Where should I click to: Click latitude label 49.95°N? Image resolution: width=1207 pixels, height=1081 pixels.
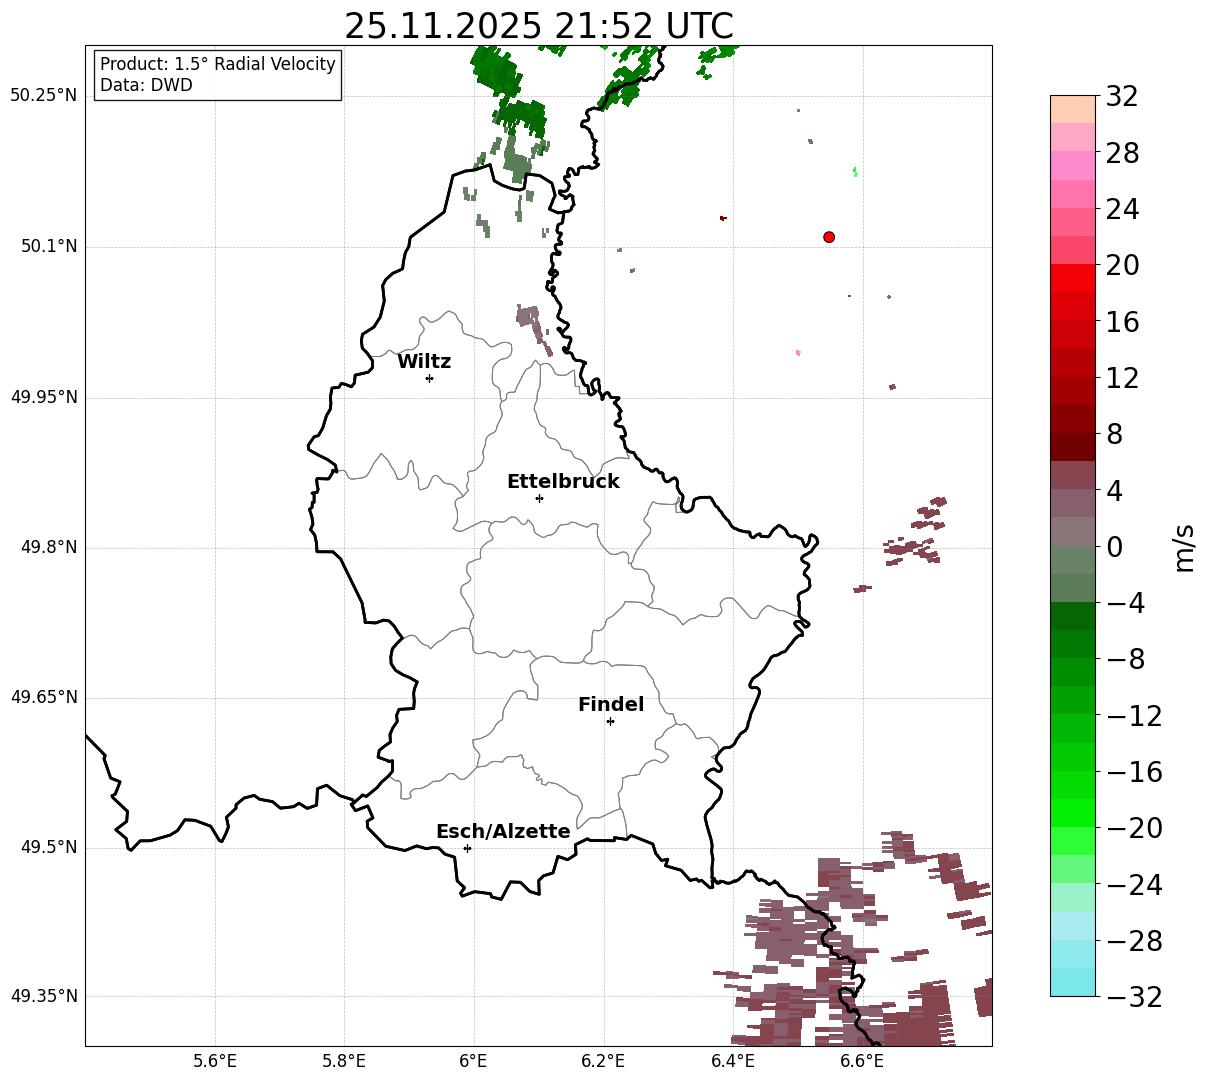[x=44, y=397]
